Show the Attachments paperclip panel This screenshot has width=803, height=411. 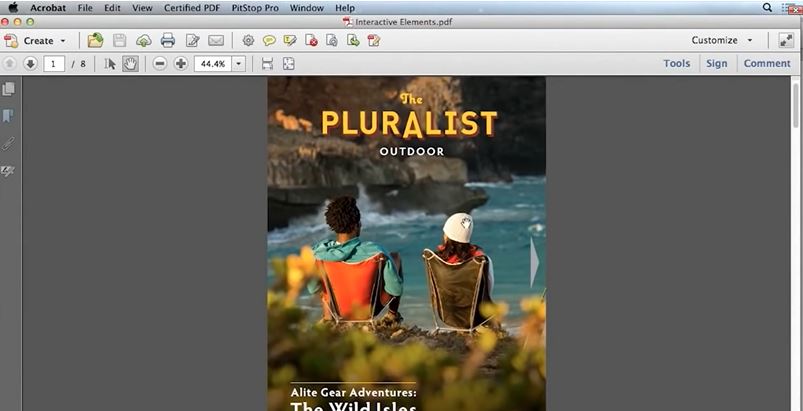8,144
